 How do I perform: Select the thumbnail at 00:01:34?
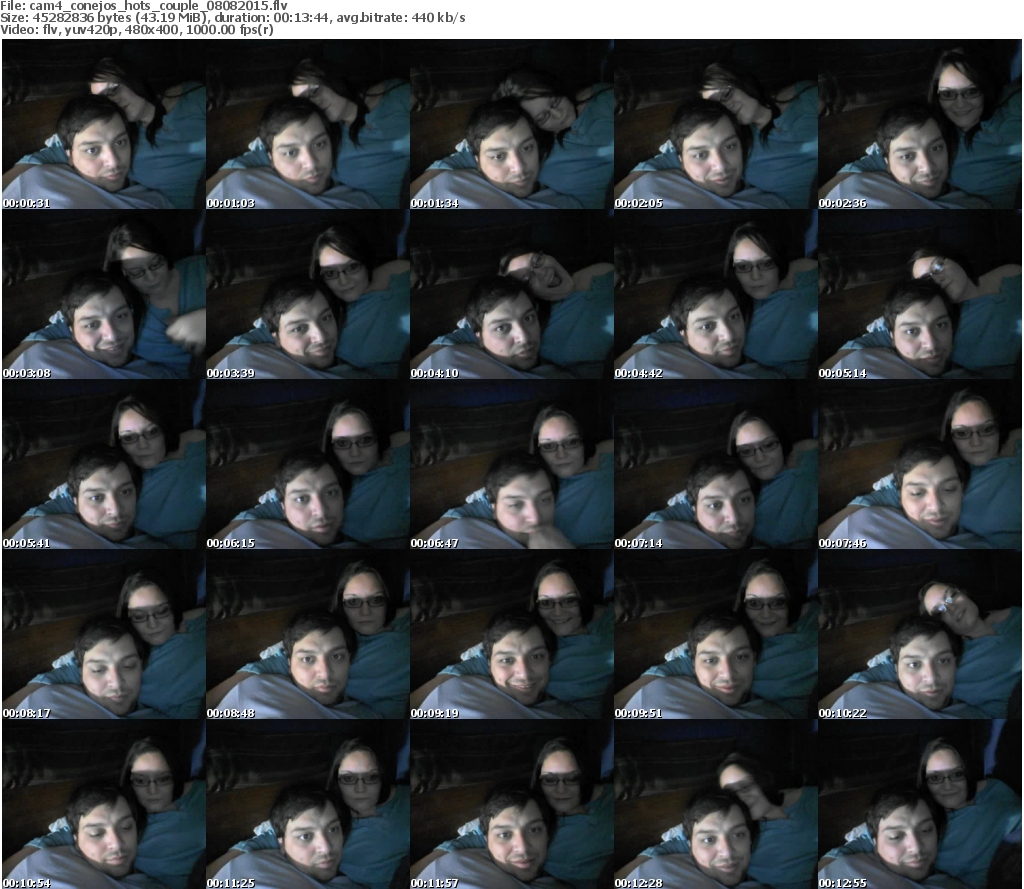click(511, 124)
